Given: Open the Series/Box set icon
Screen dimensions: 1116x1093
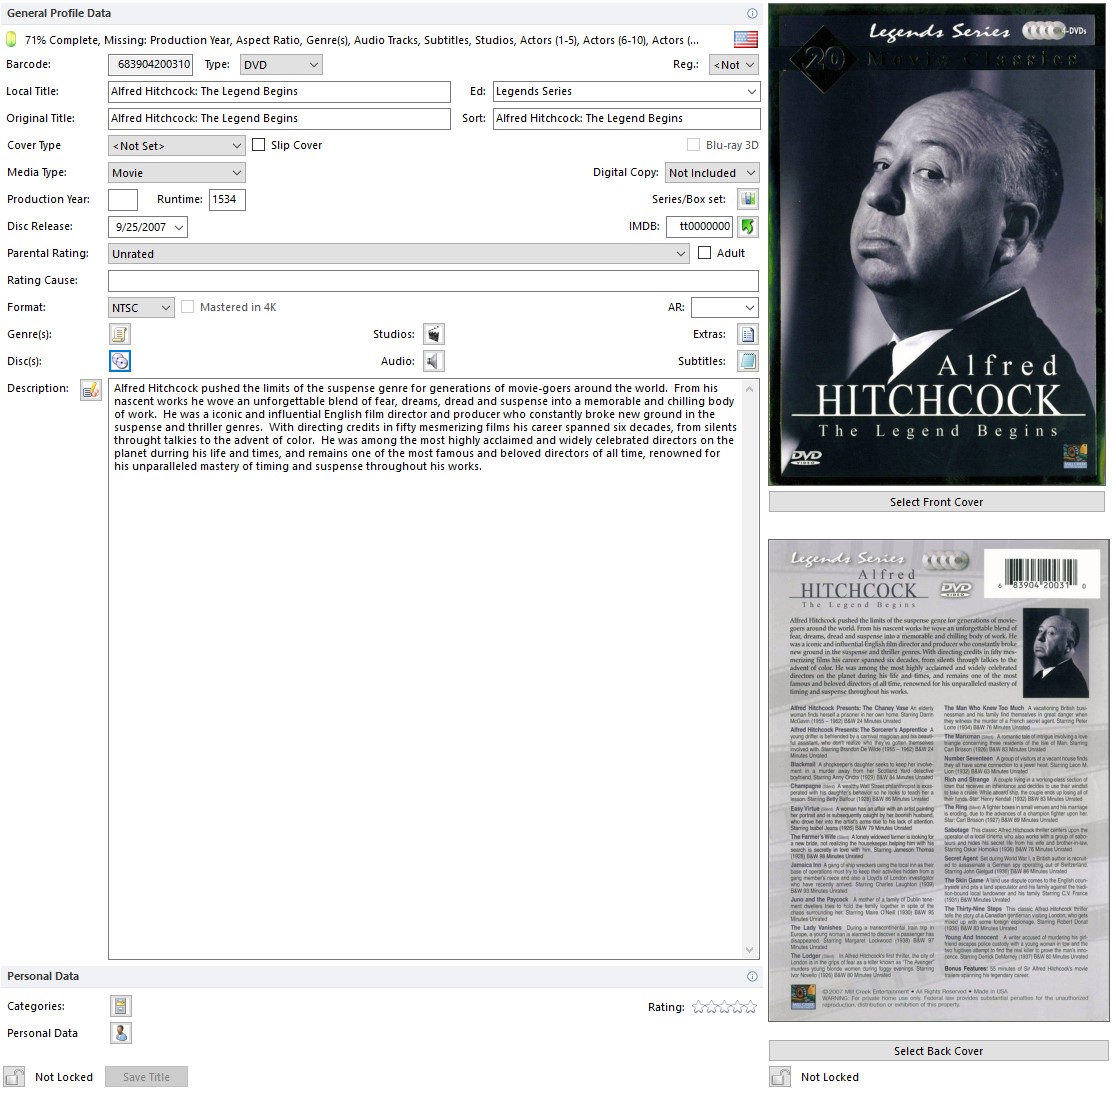Looking at the screenshot, I should (x=748, y=199).
